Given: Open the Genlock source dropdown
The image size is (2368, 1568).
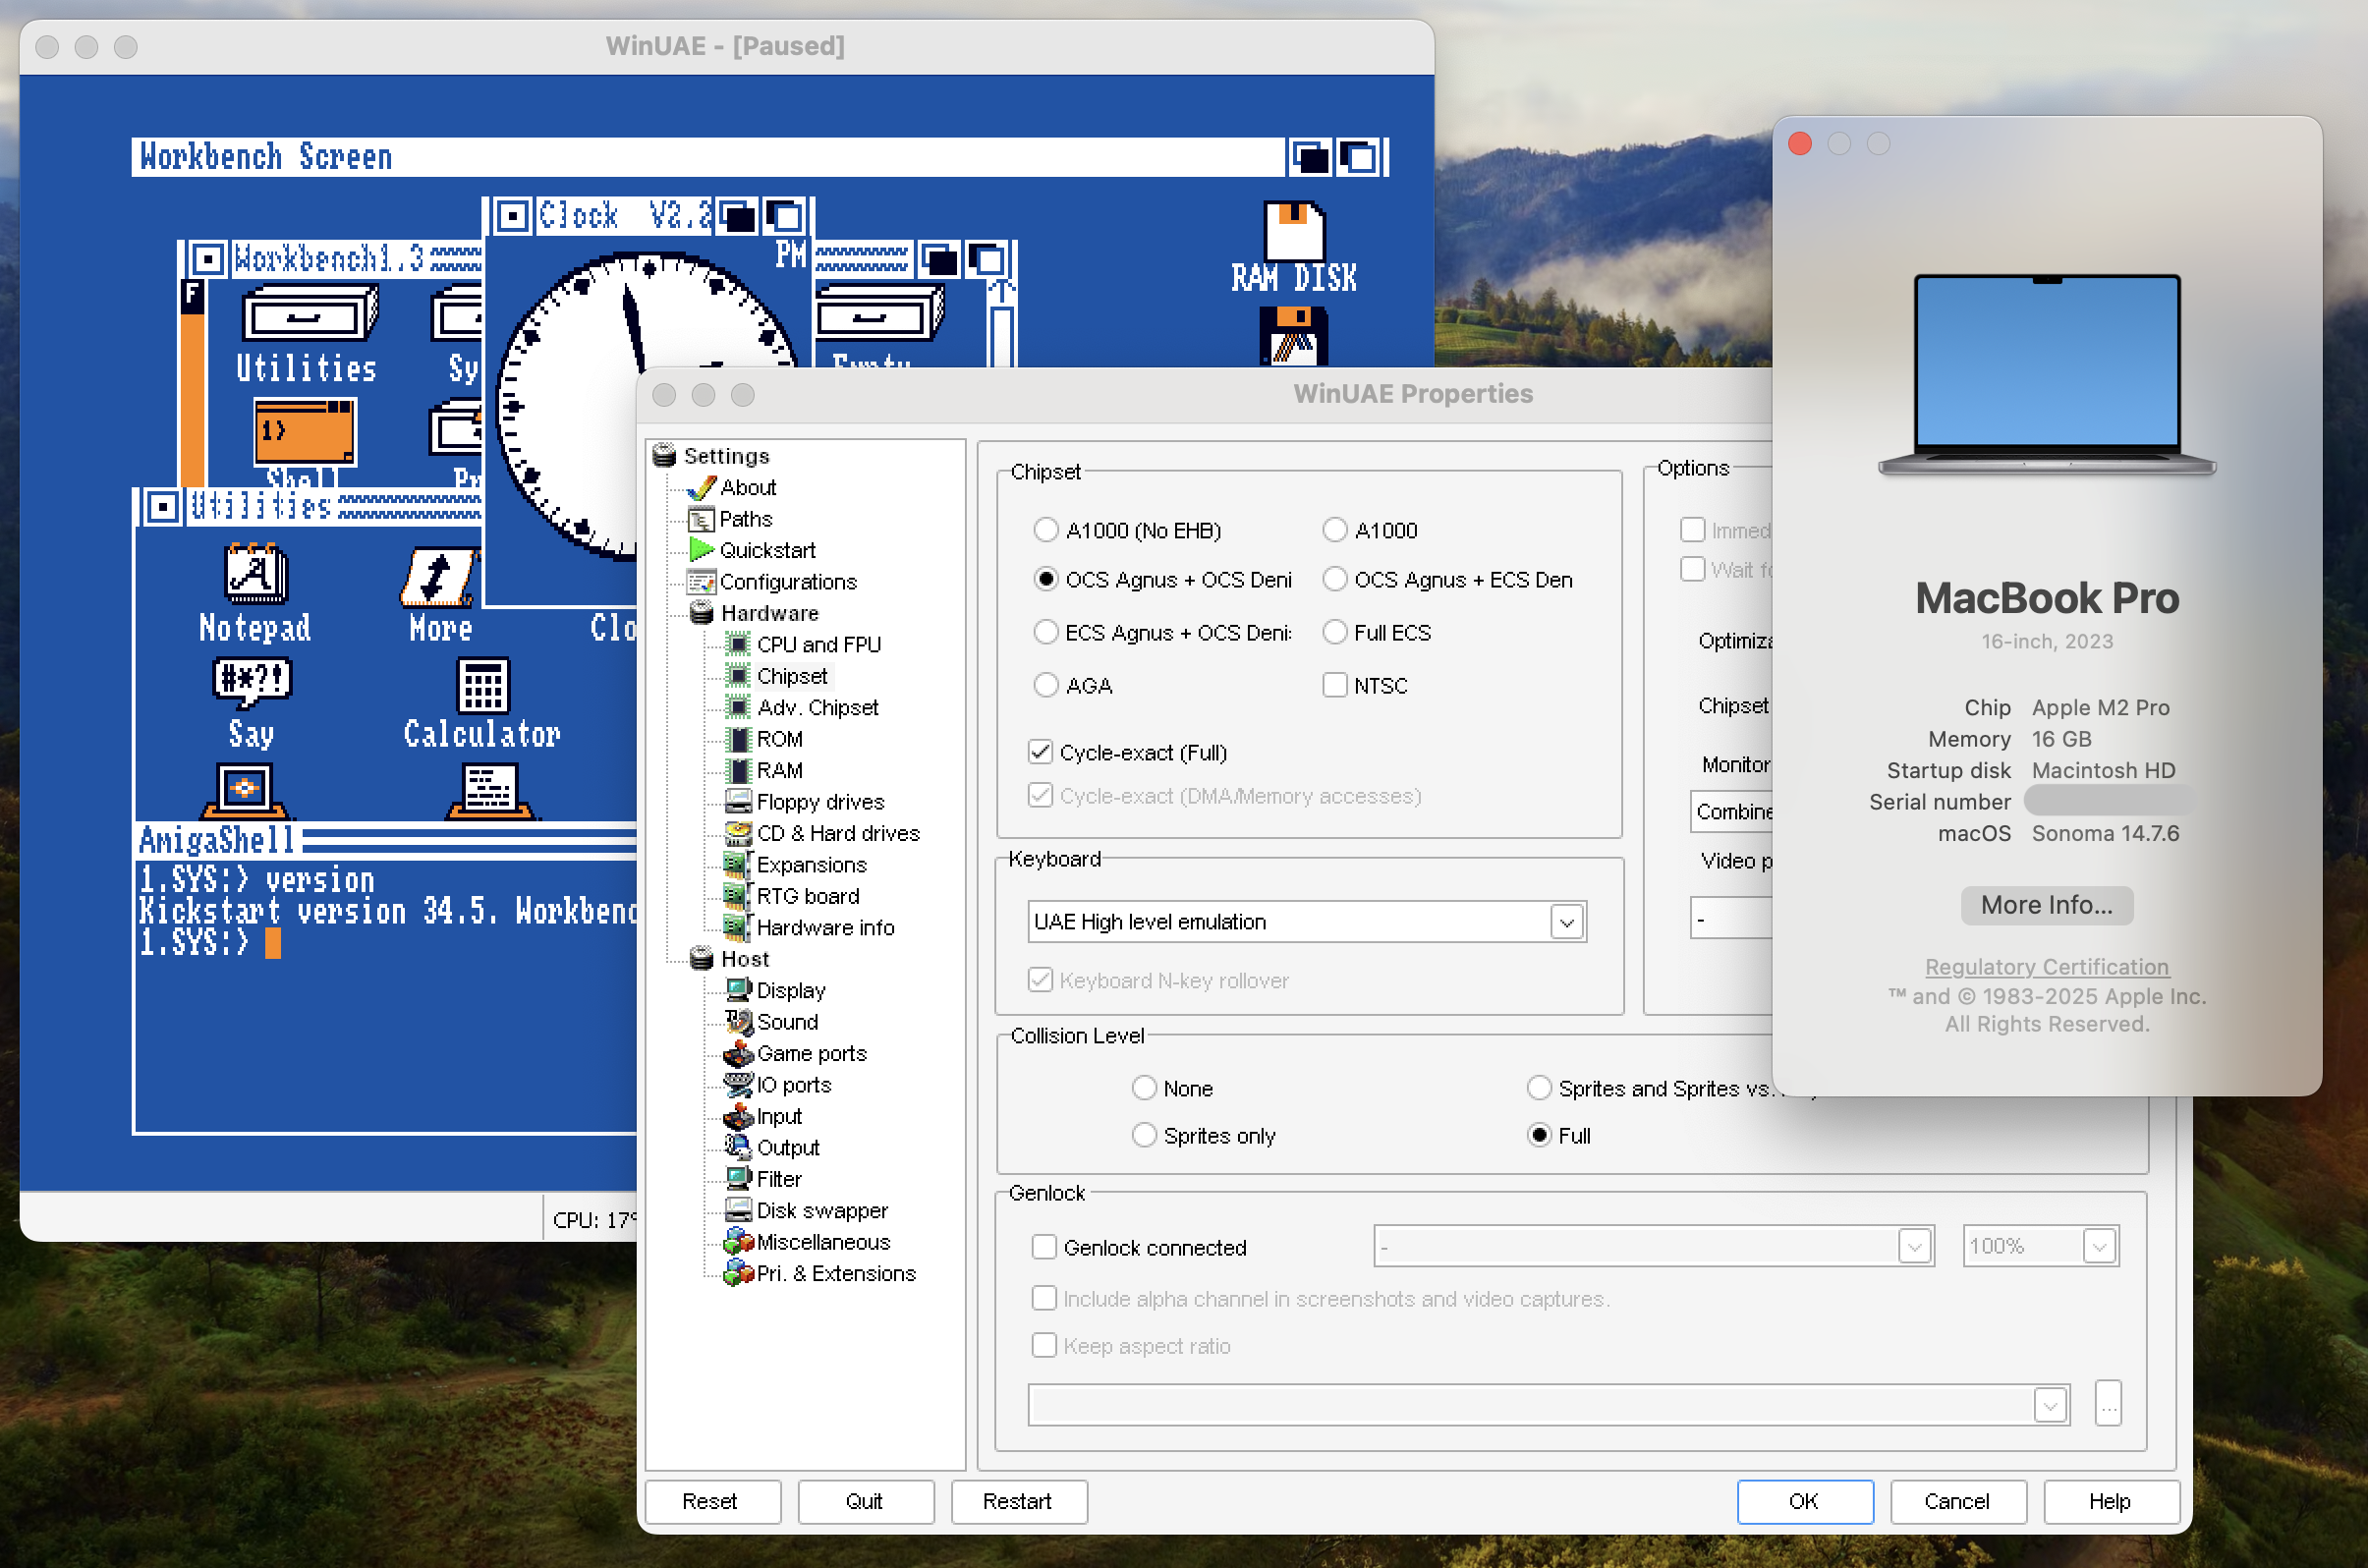Looking at the screenshot, I should 1654,1246.
